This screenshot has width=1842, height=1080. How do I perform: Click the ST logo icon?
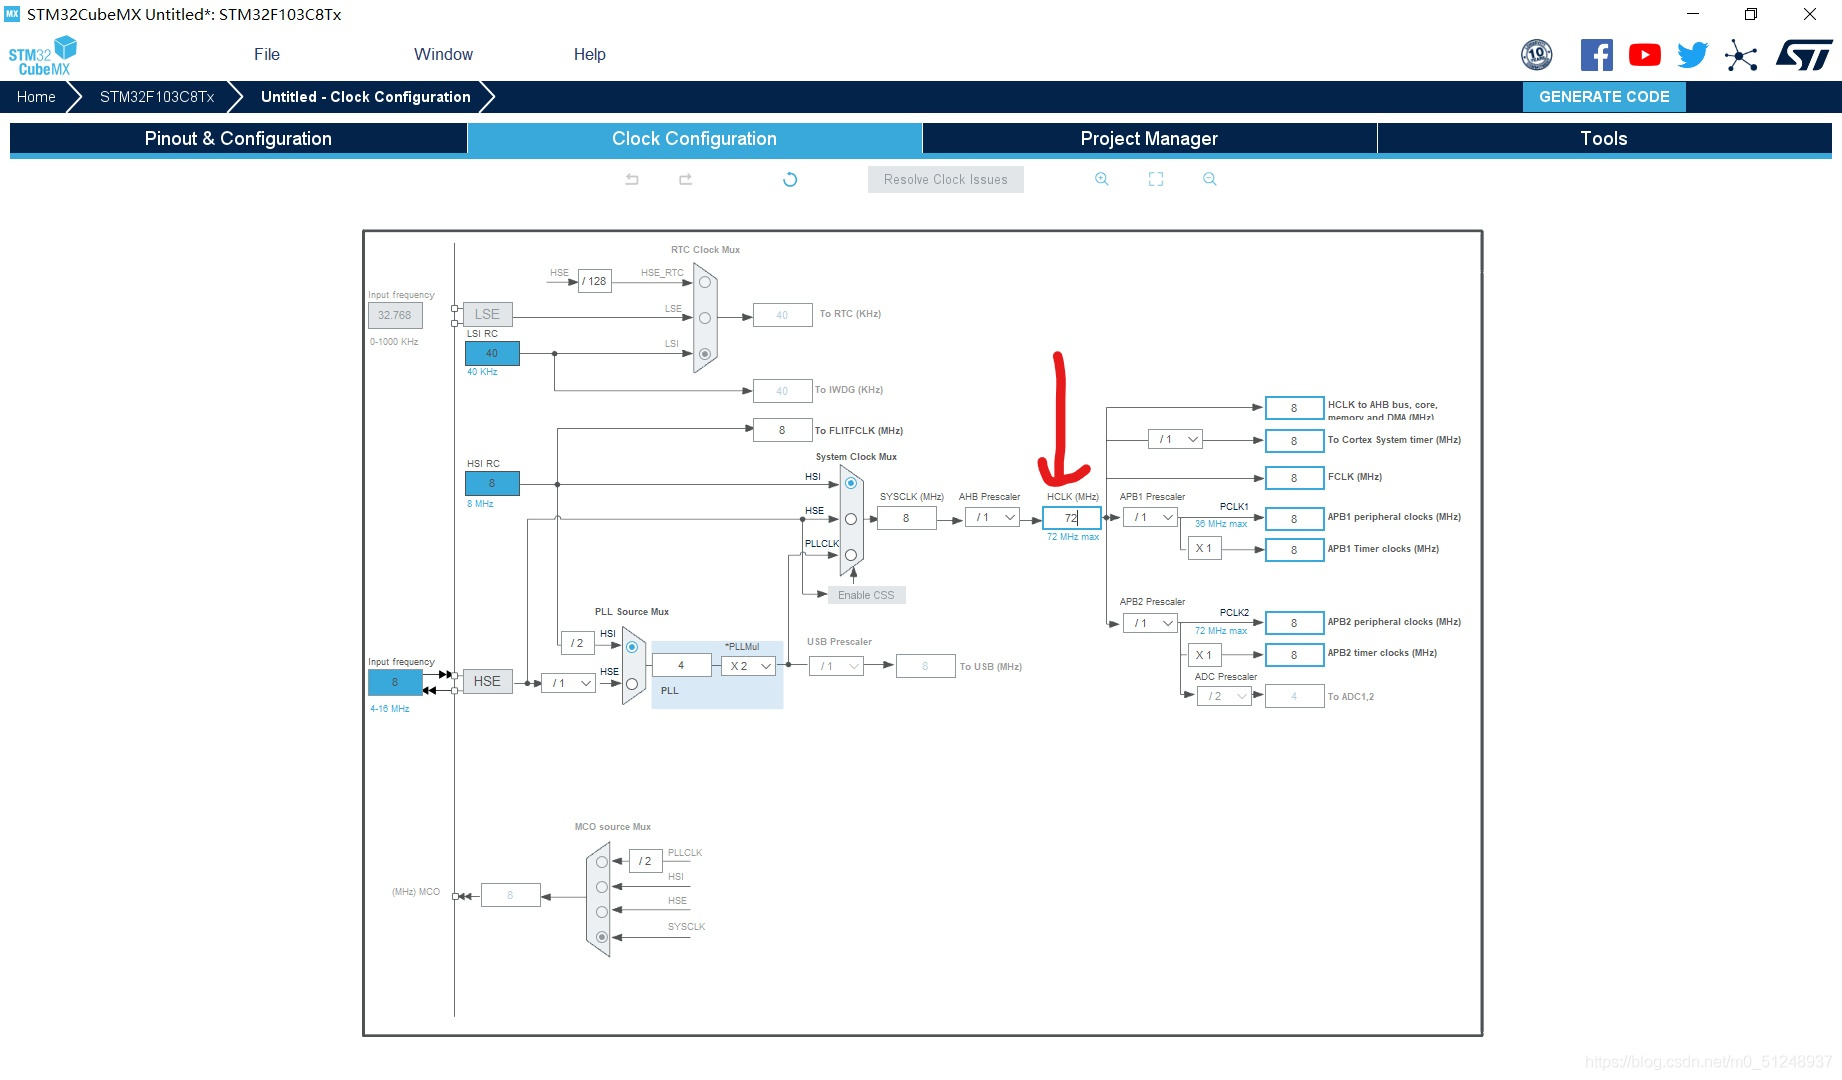(1804, 55)
